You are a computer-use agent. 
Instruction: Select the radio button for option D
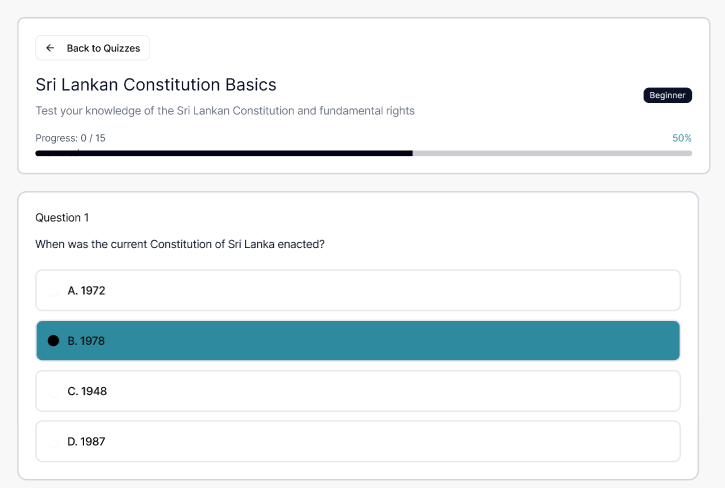point(54,441)
